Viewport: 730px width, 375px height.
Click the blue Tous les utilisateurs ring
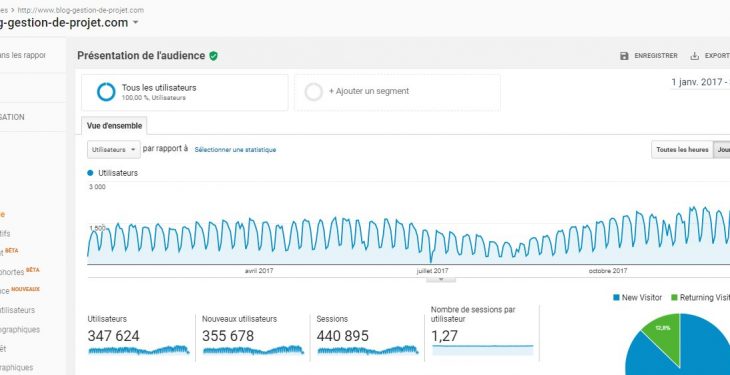pyautogui.click(x=106, y=92)
